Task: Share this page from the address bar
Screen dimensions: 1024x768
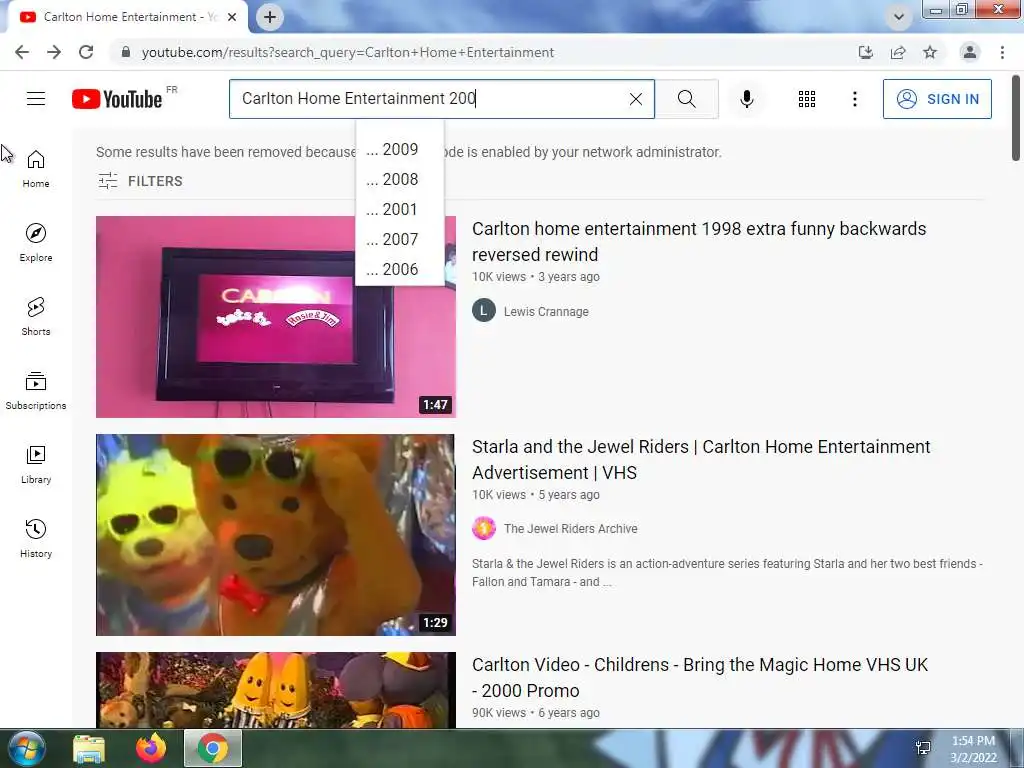Action: tap(898, 52)
